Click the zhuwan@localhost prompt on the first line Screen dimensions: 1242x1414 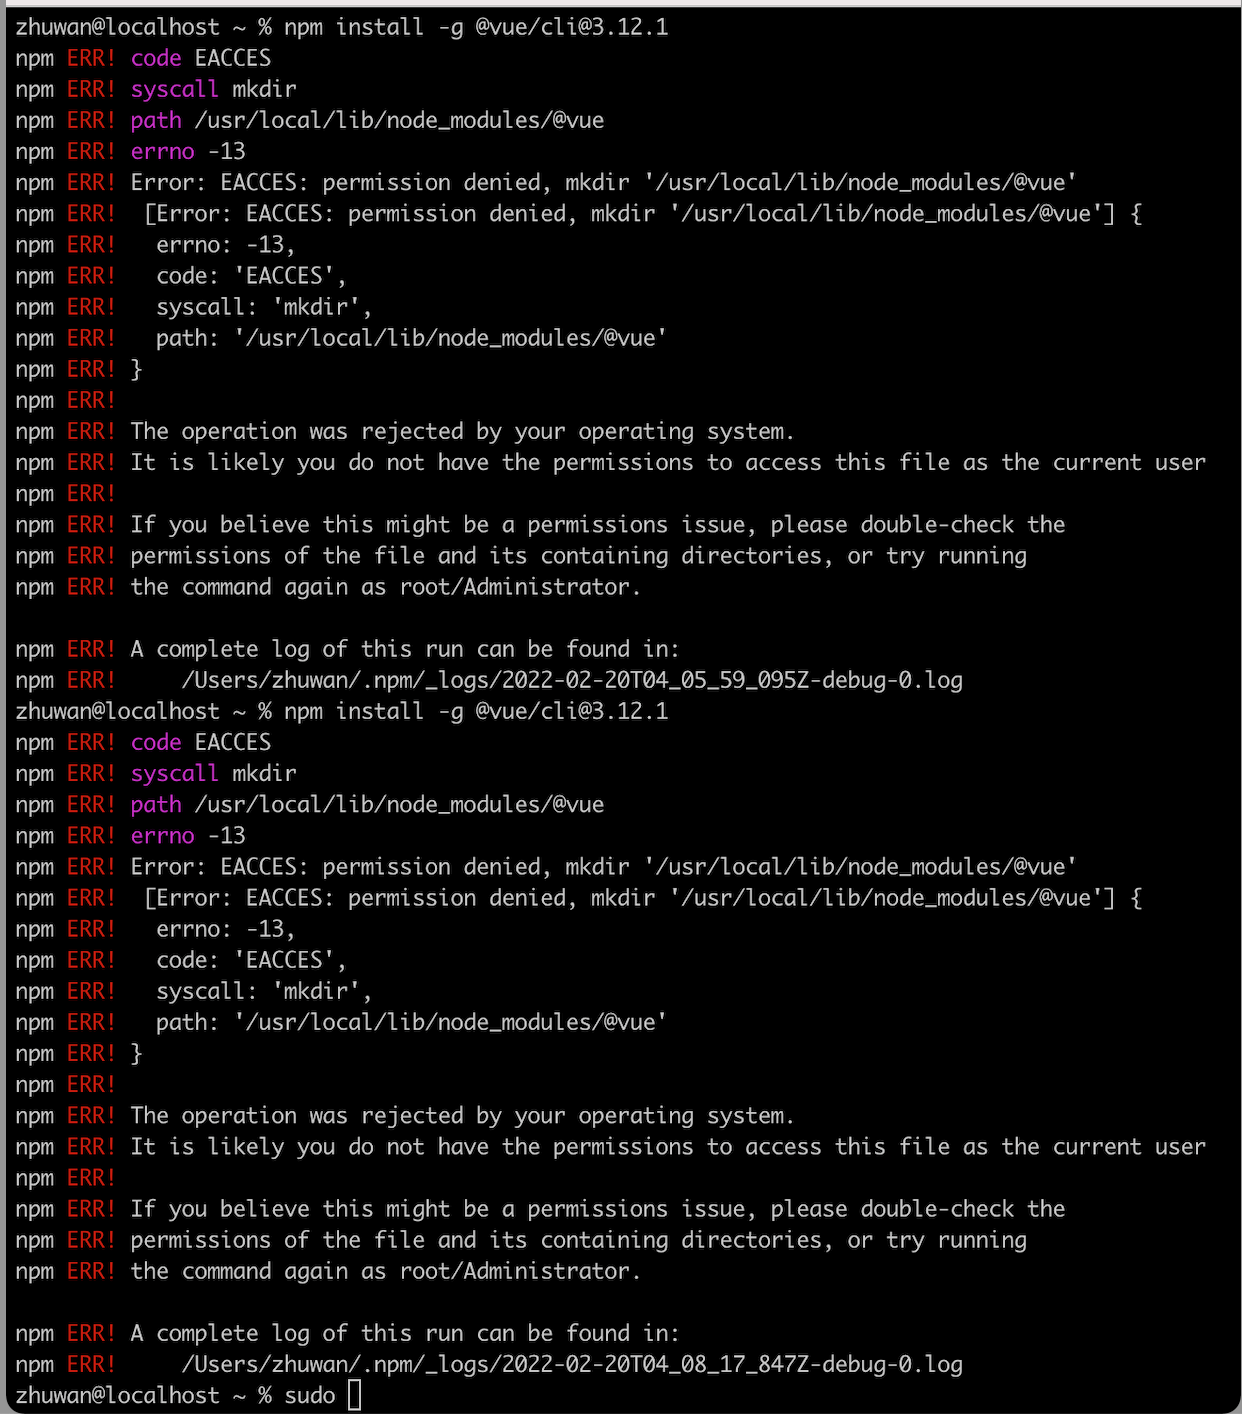(117, 27)
